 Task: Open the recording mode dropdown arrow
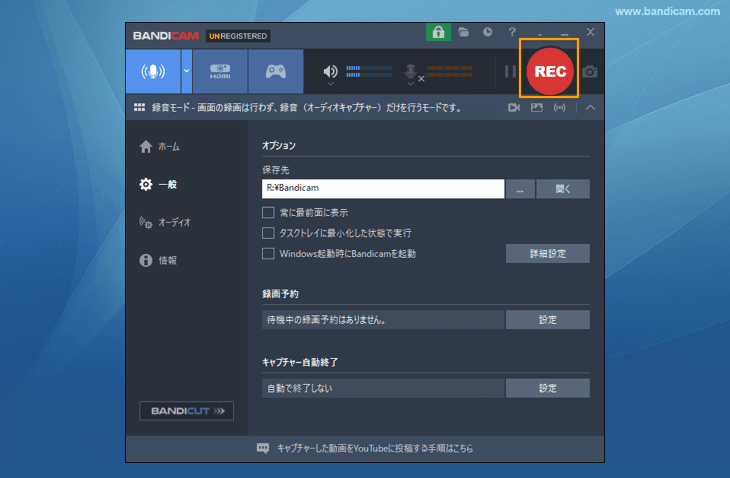(x=187, y=71)
